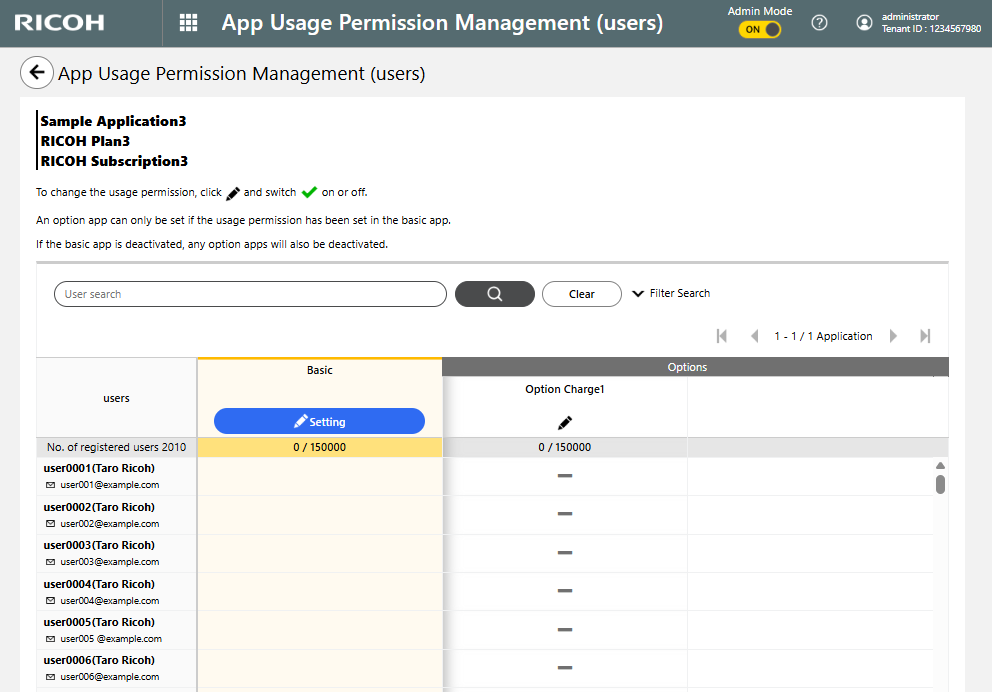Click the Clear button

pos(581,294)
